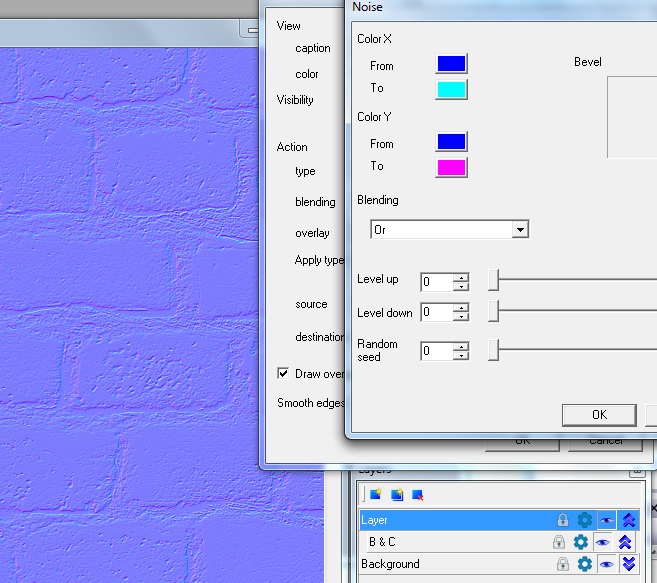657x583 pixels.
Task: Collapse the Layer row with double chevron
Action: (628, 520)
